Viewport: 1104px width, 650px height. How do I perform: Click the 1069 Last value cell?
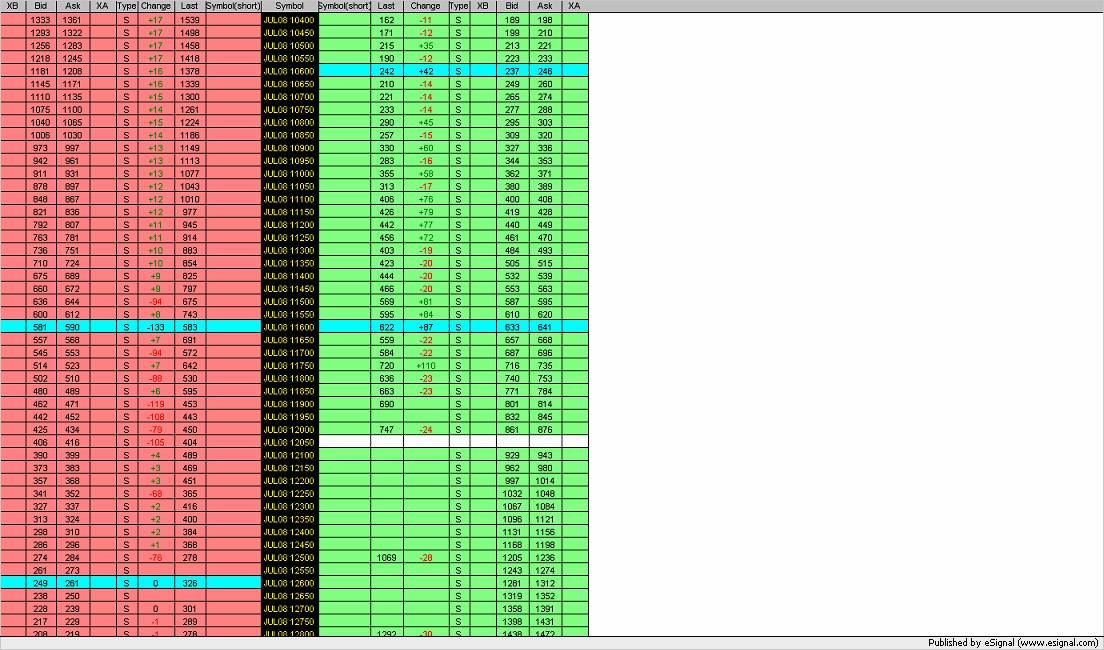pos(386,557)
